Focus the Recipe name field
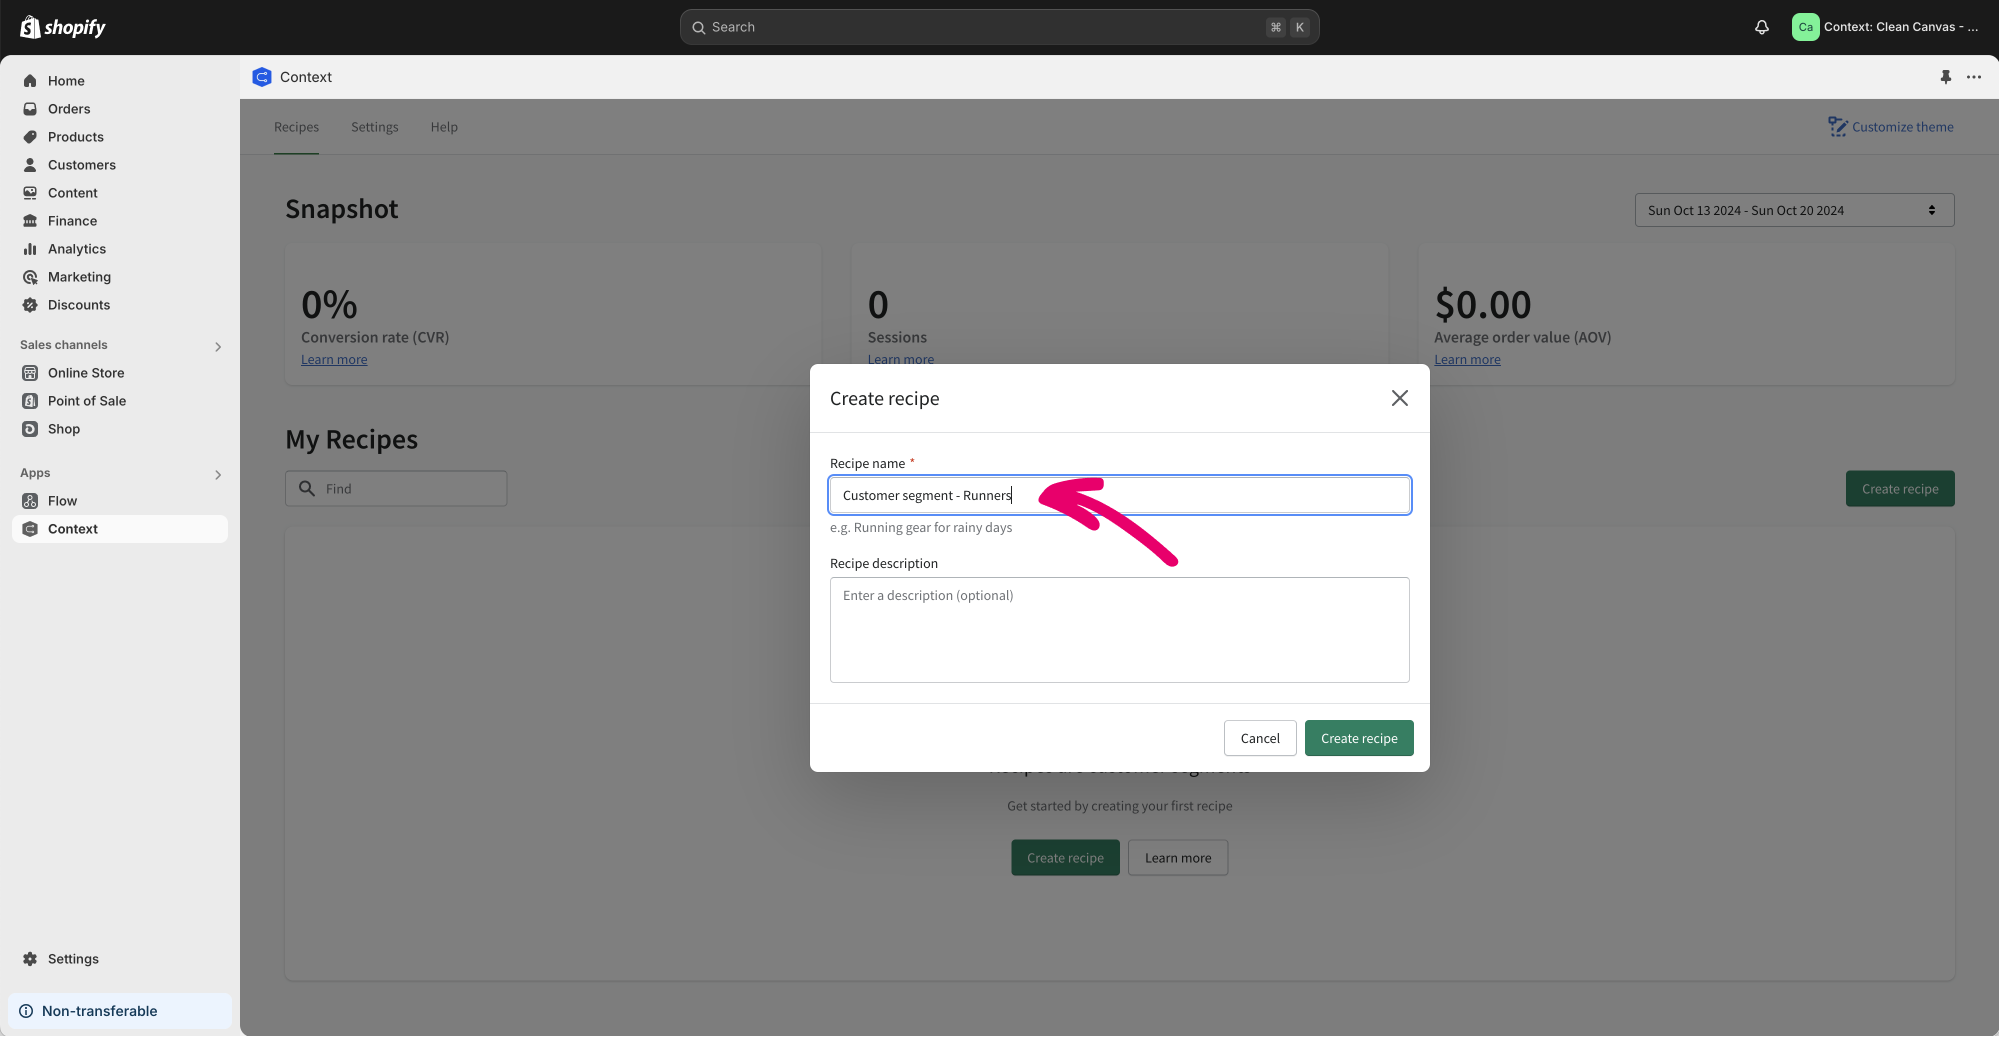2000x1037 pixels. point(1119,495)
